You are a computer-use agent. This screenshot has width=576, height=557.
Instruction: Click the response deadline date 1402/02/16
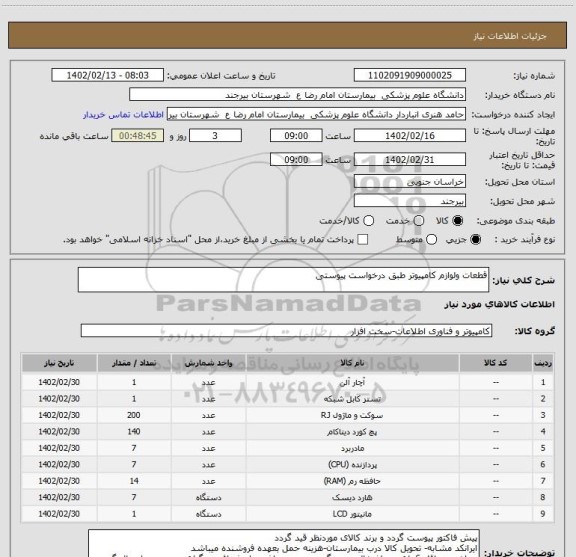[x=410, y=136]
